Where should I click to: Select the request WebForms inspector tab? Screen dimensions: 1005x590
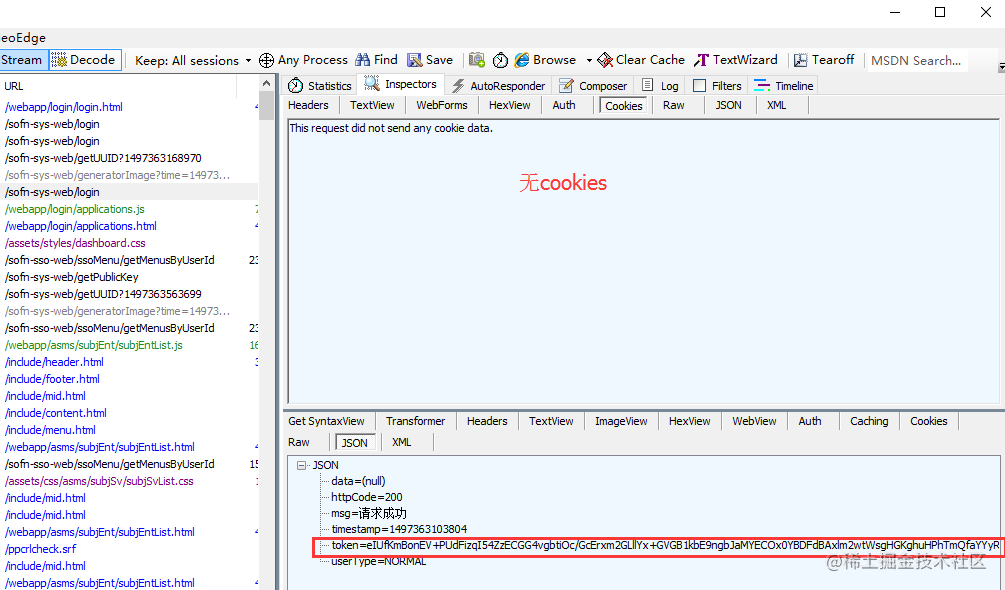click(x=442, y=105)
